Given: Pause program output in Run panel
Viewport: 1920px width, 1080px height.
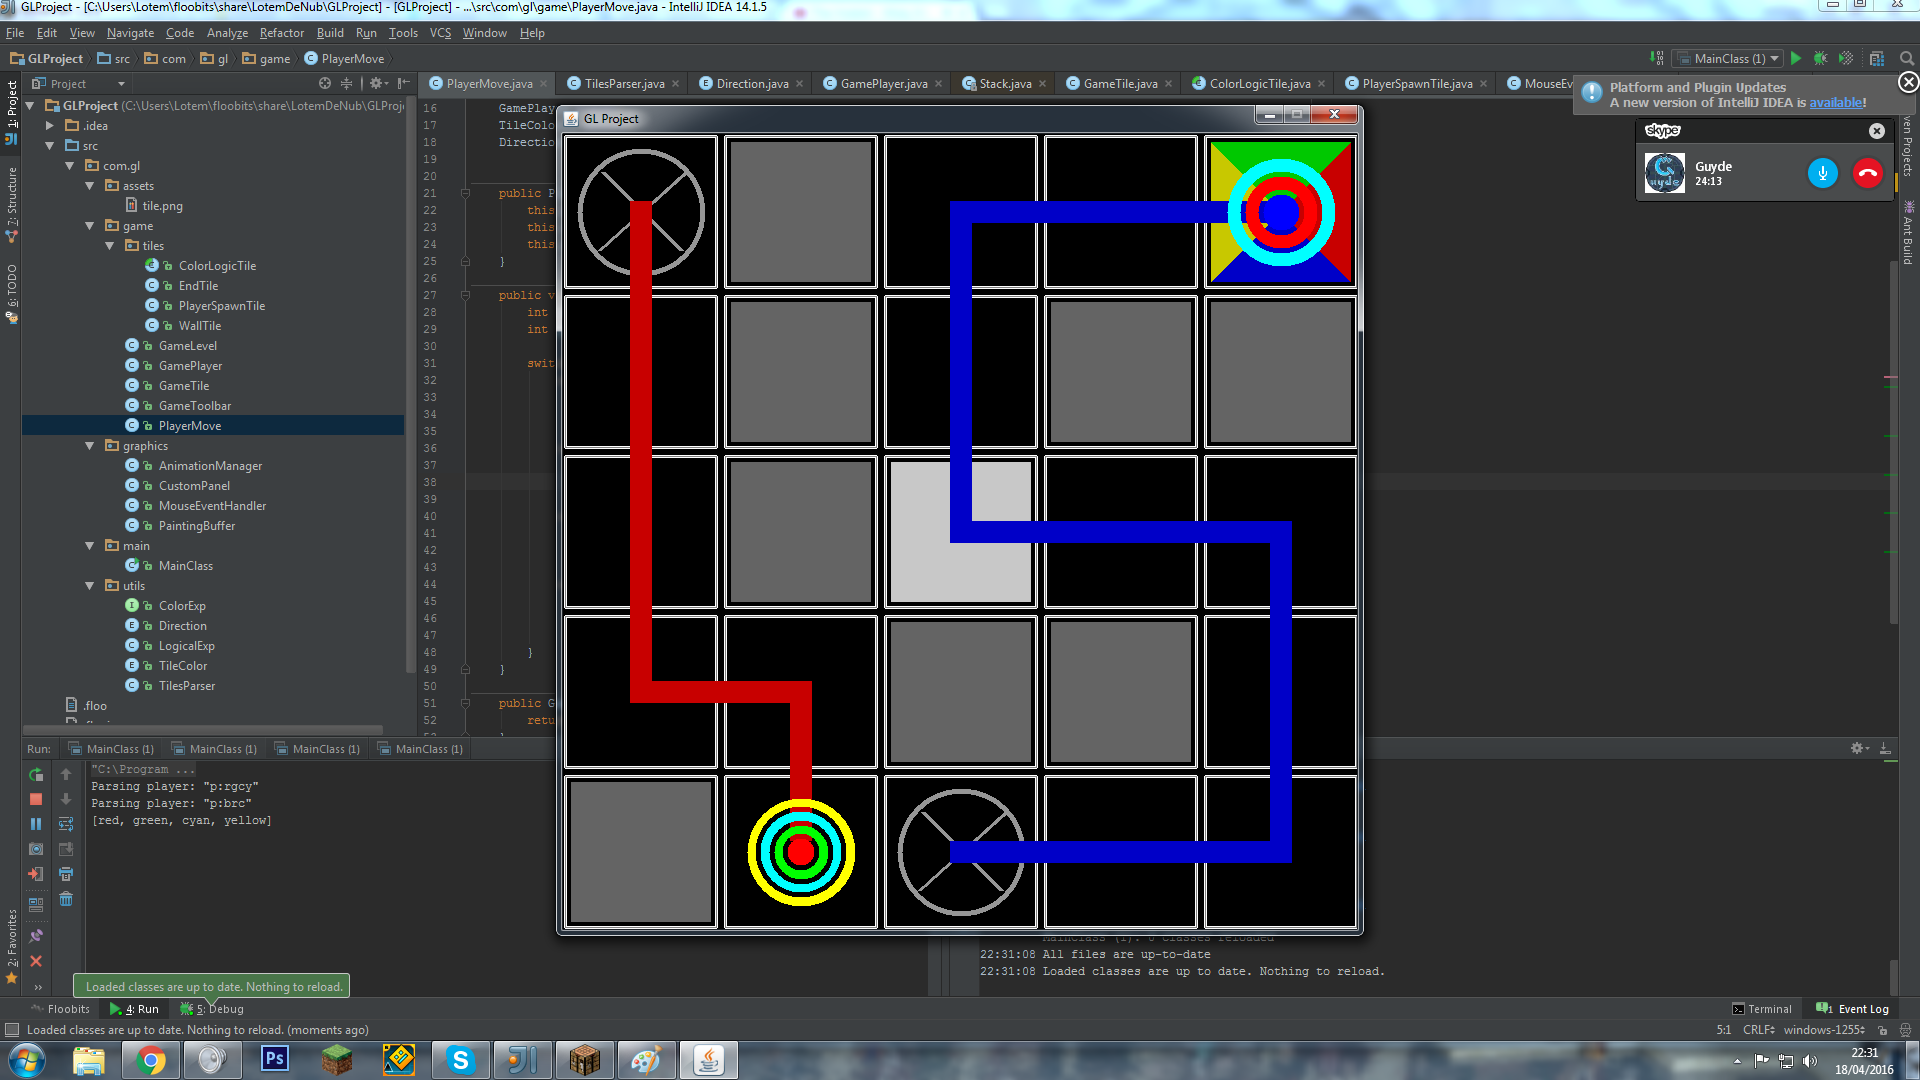Looking at the screenshot, I should [x=36, y=824].
